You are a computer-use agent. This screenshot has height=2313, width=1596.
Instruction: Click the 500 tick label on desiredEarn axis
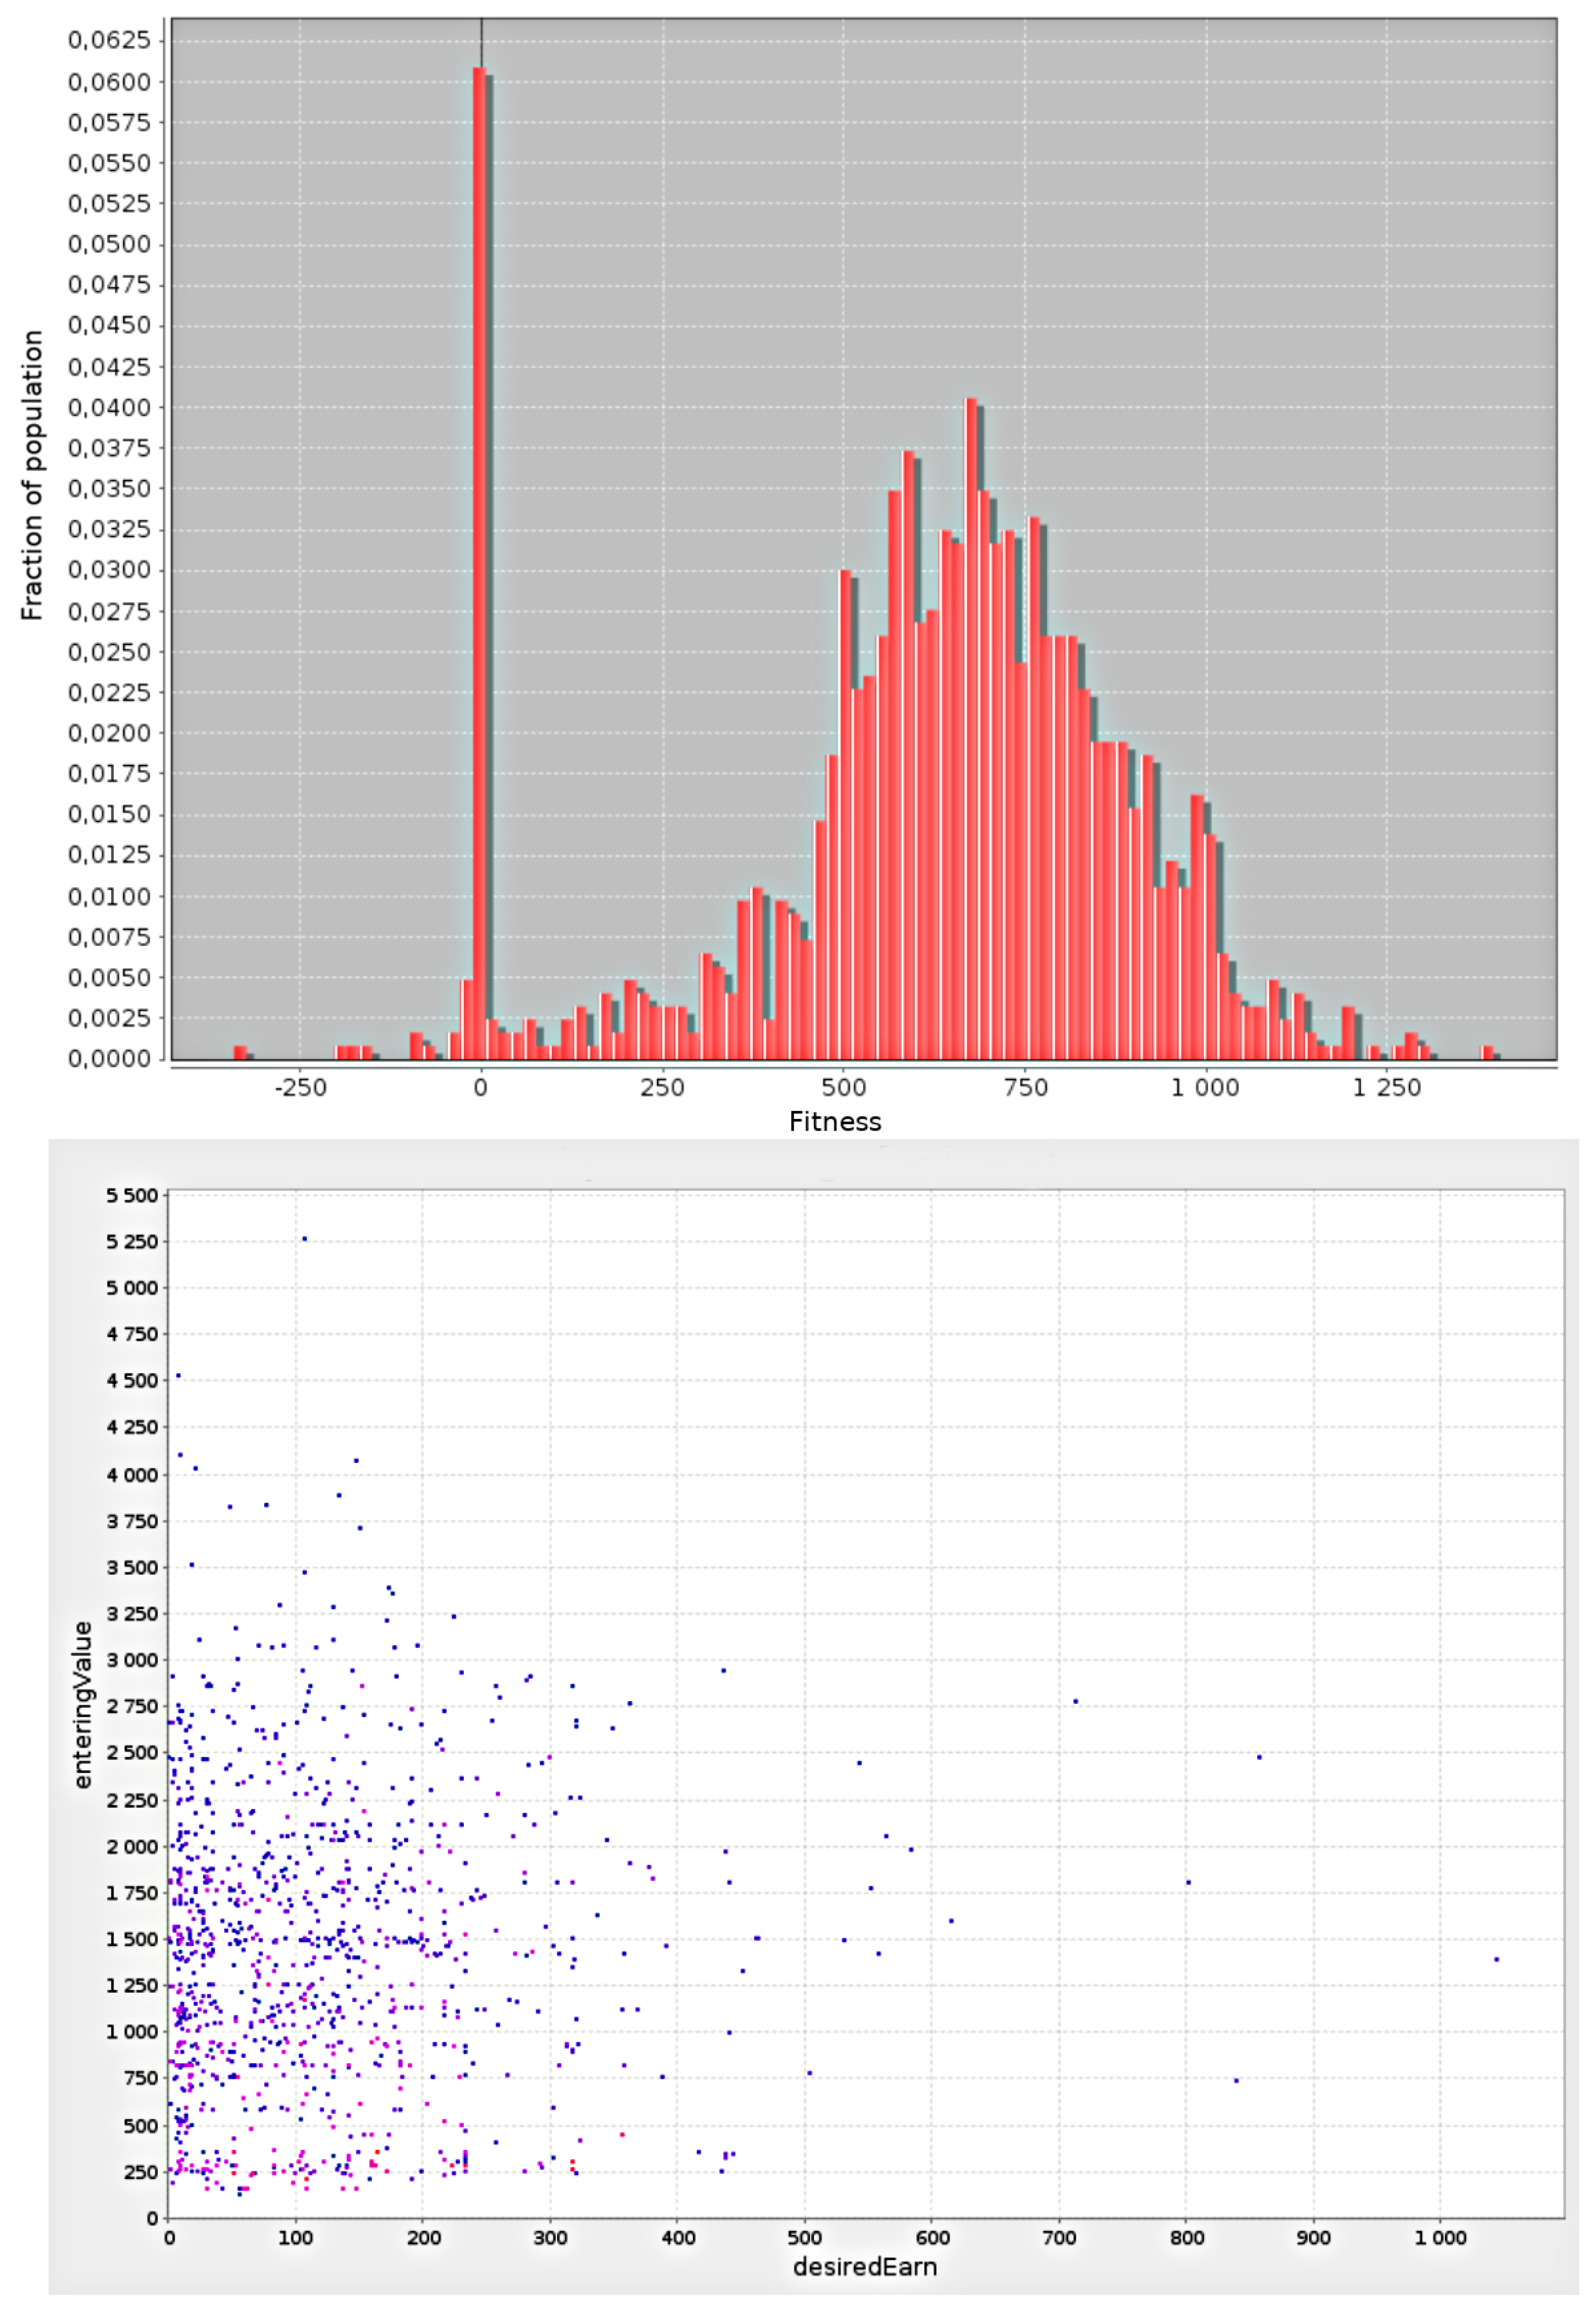pos(804,2238)
